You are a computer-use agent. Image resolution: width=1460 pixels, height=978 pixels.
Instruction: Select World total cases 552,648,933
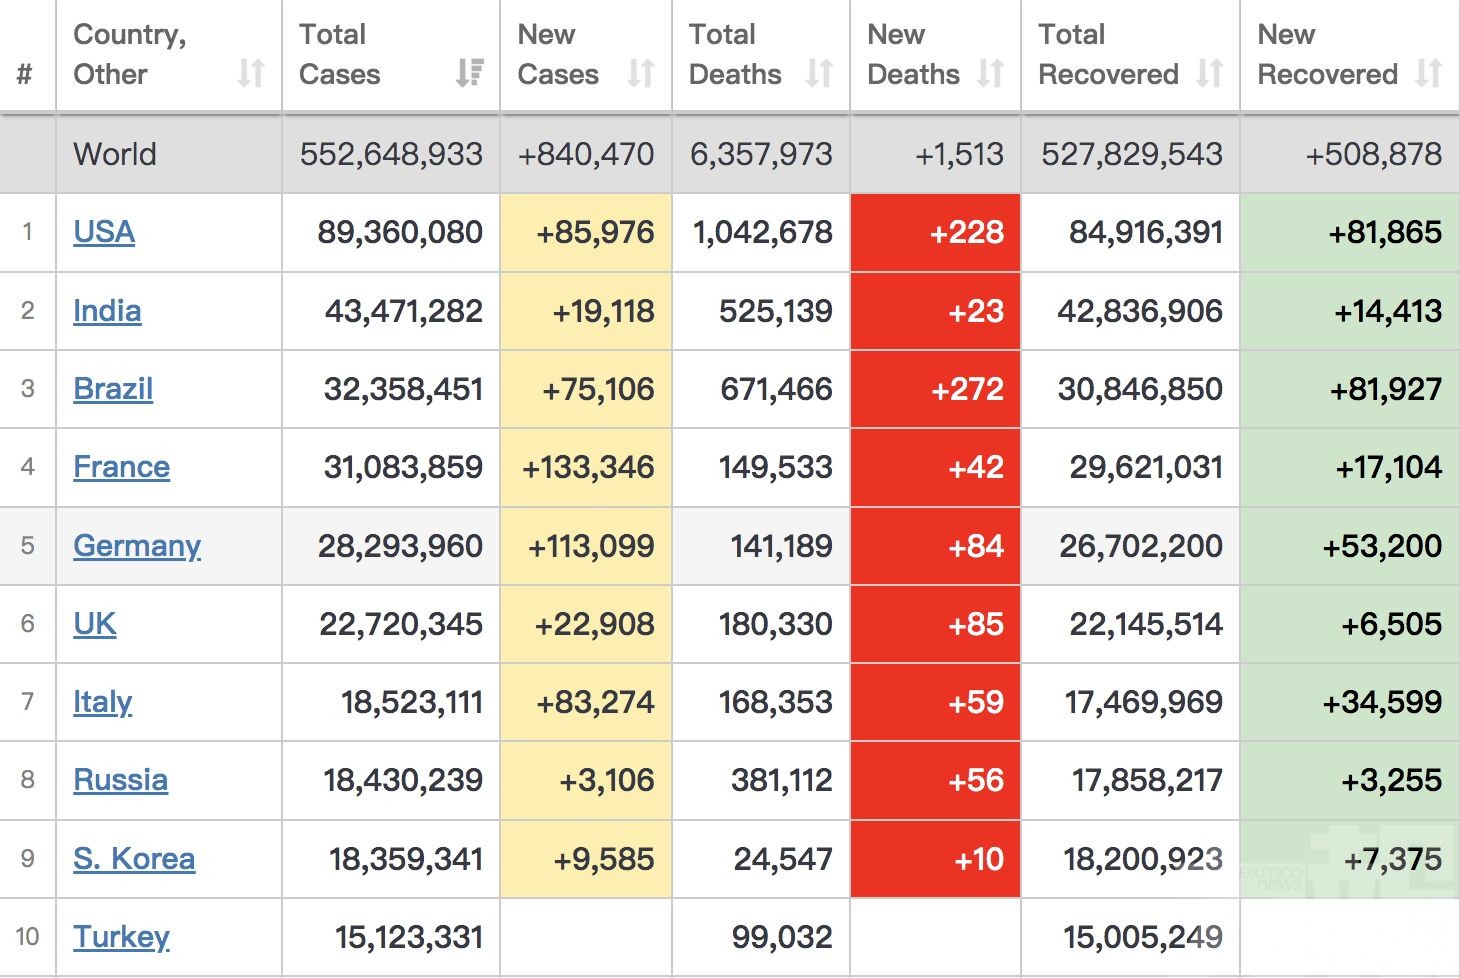tap(391, 154)
